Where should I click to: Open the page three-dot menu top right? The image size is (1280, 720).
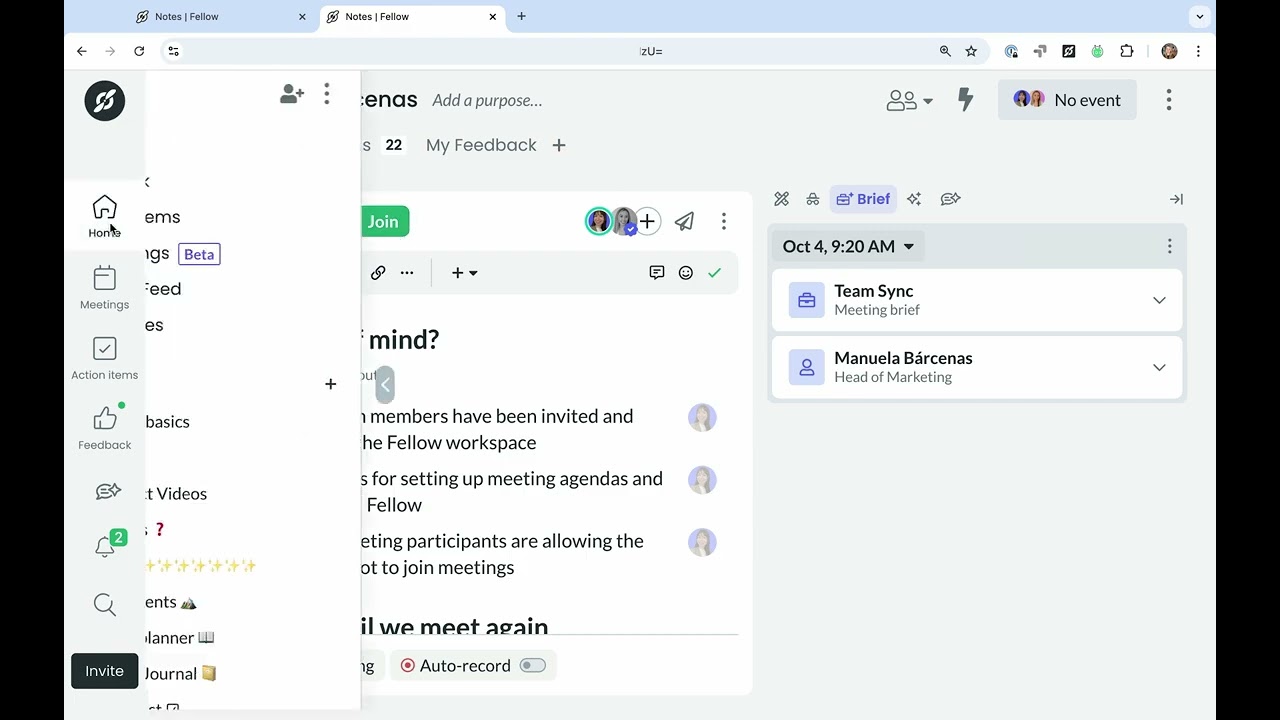(x=1169, y=100)
